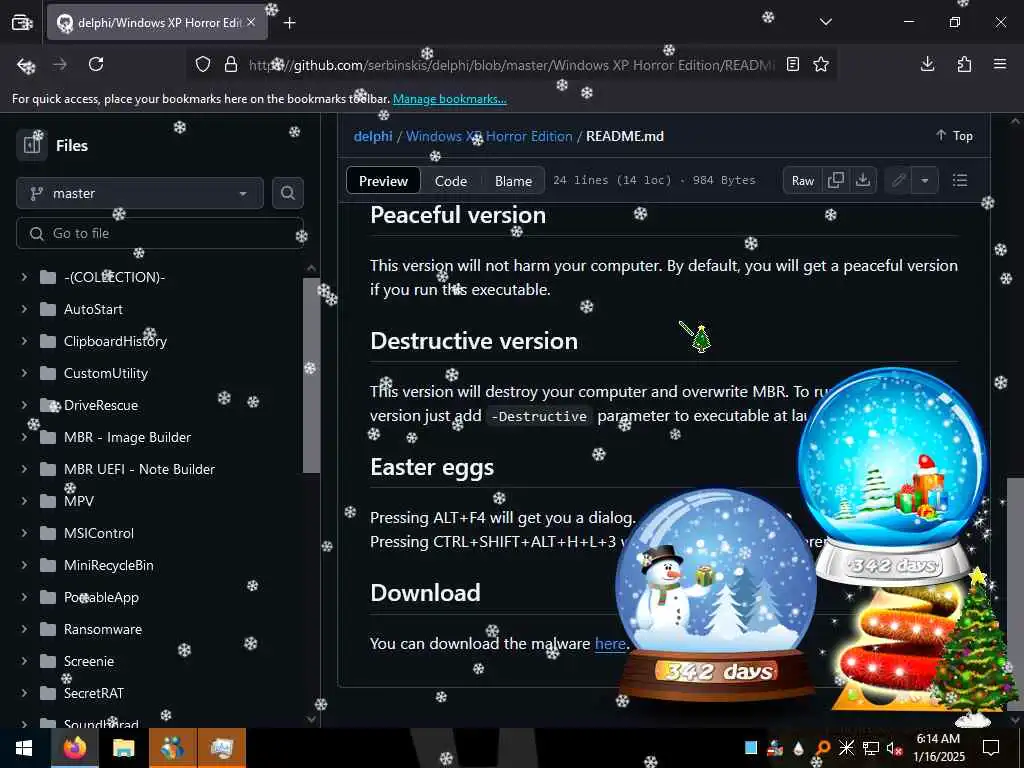Open the README outline list icon
This screenshot has height=768, width=1024.
(960, 180)
